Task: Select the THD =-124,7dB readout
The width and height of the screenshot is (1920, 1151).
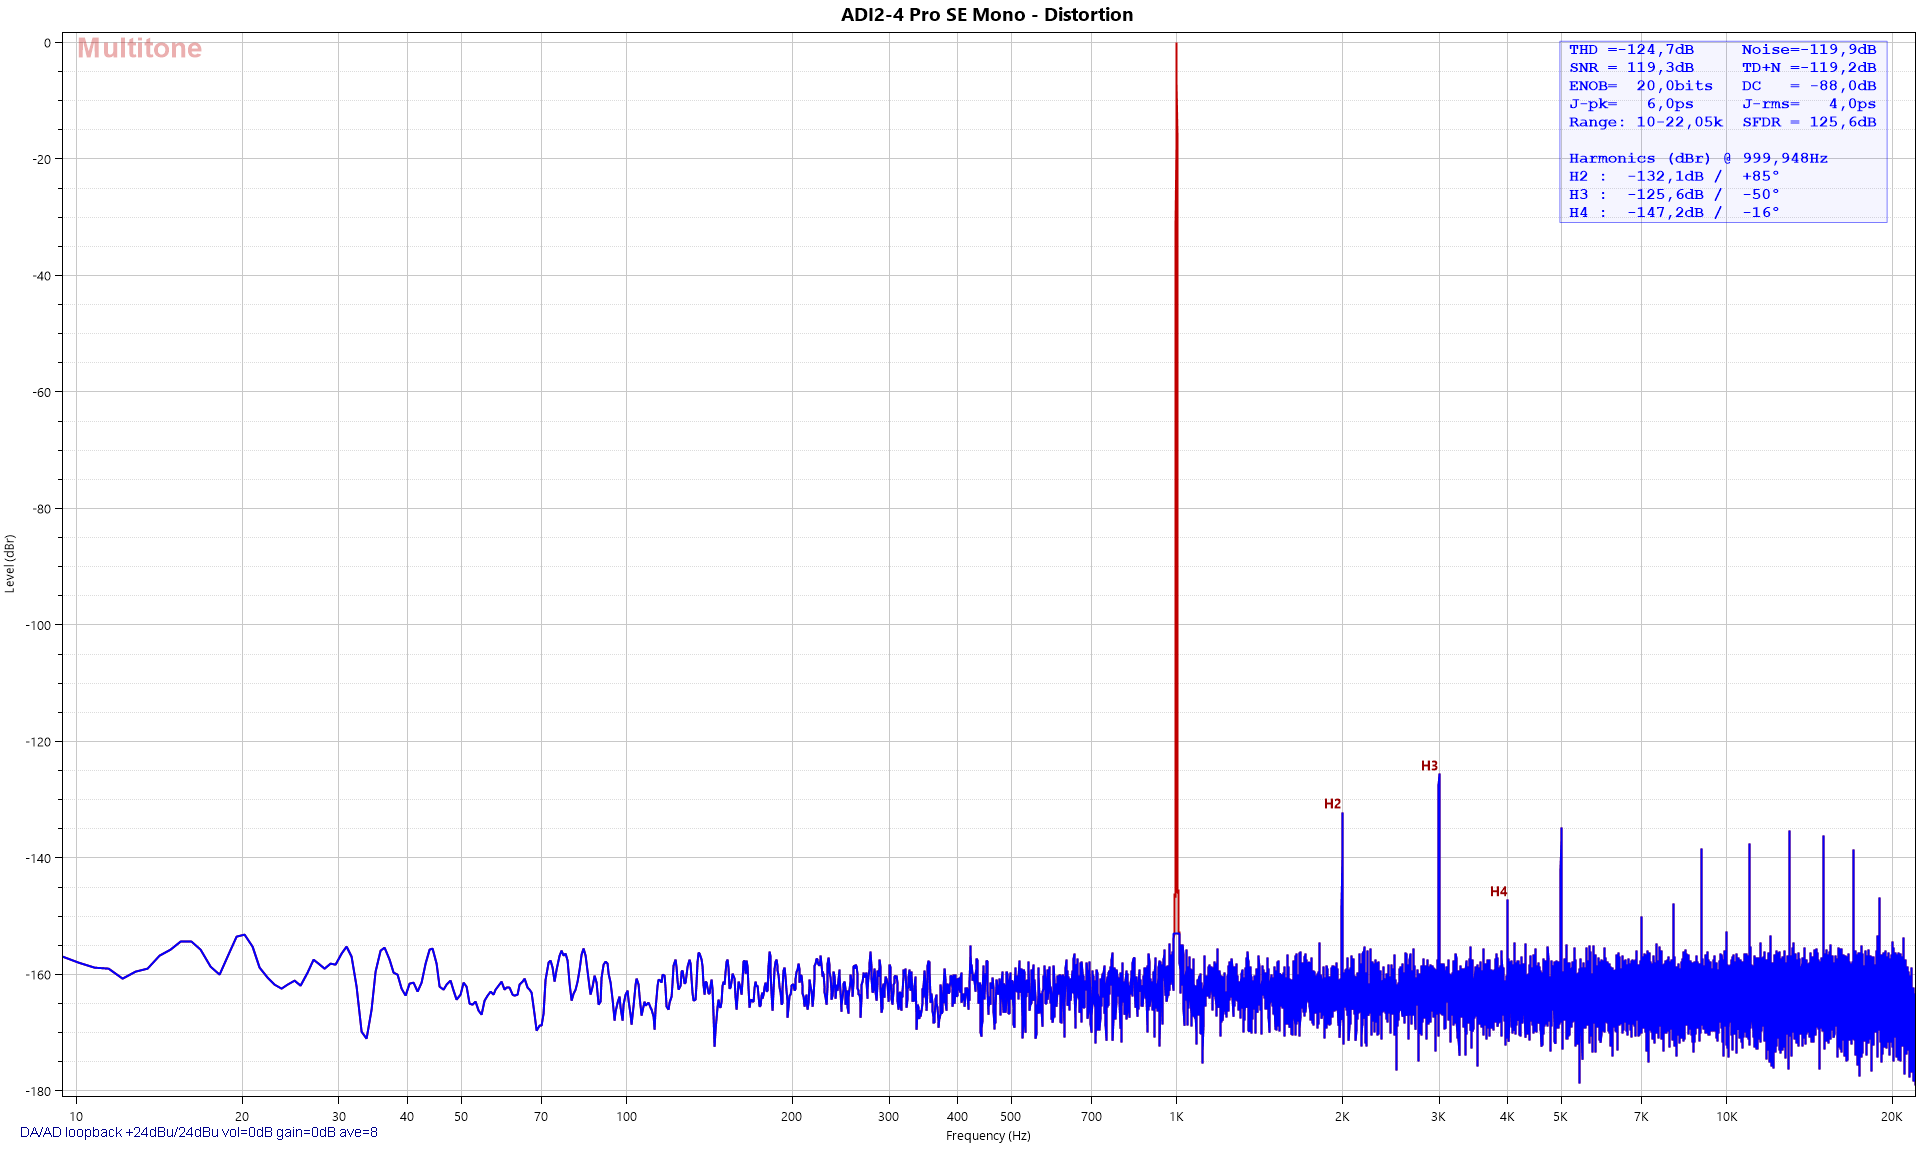Action: [x=1631, y=50]
